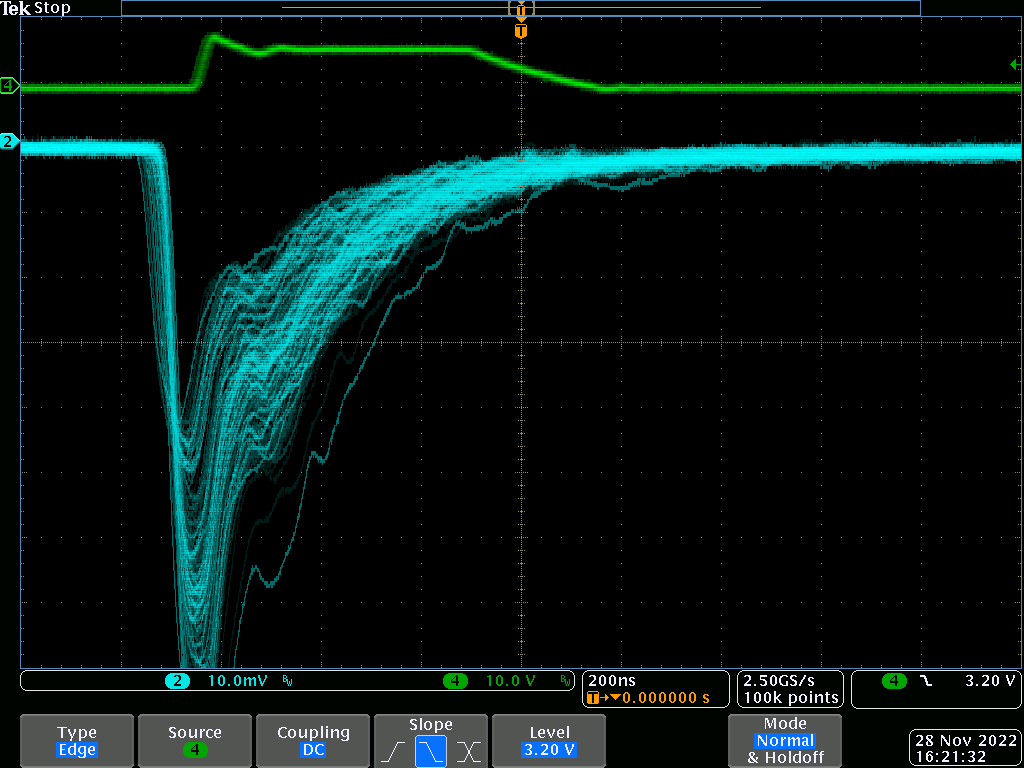
Task: Toggle the channel 4 badge in readout
Action: (x=455, y=681)
